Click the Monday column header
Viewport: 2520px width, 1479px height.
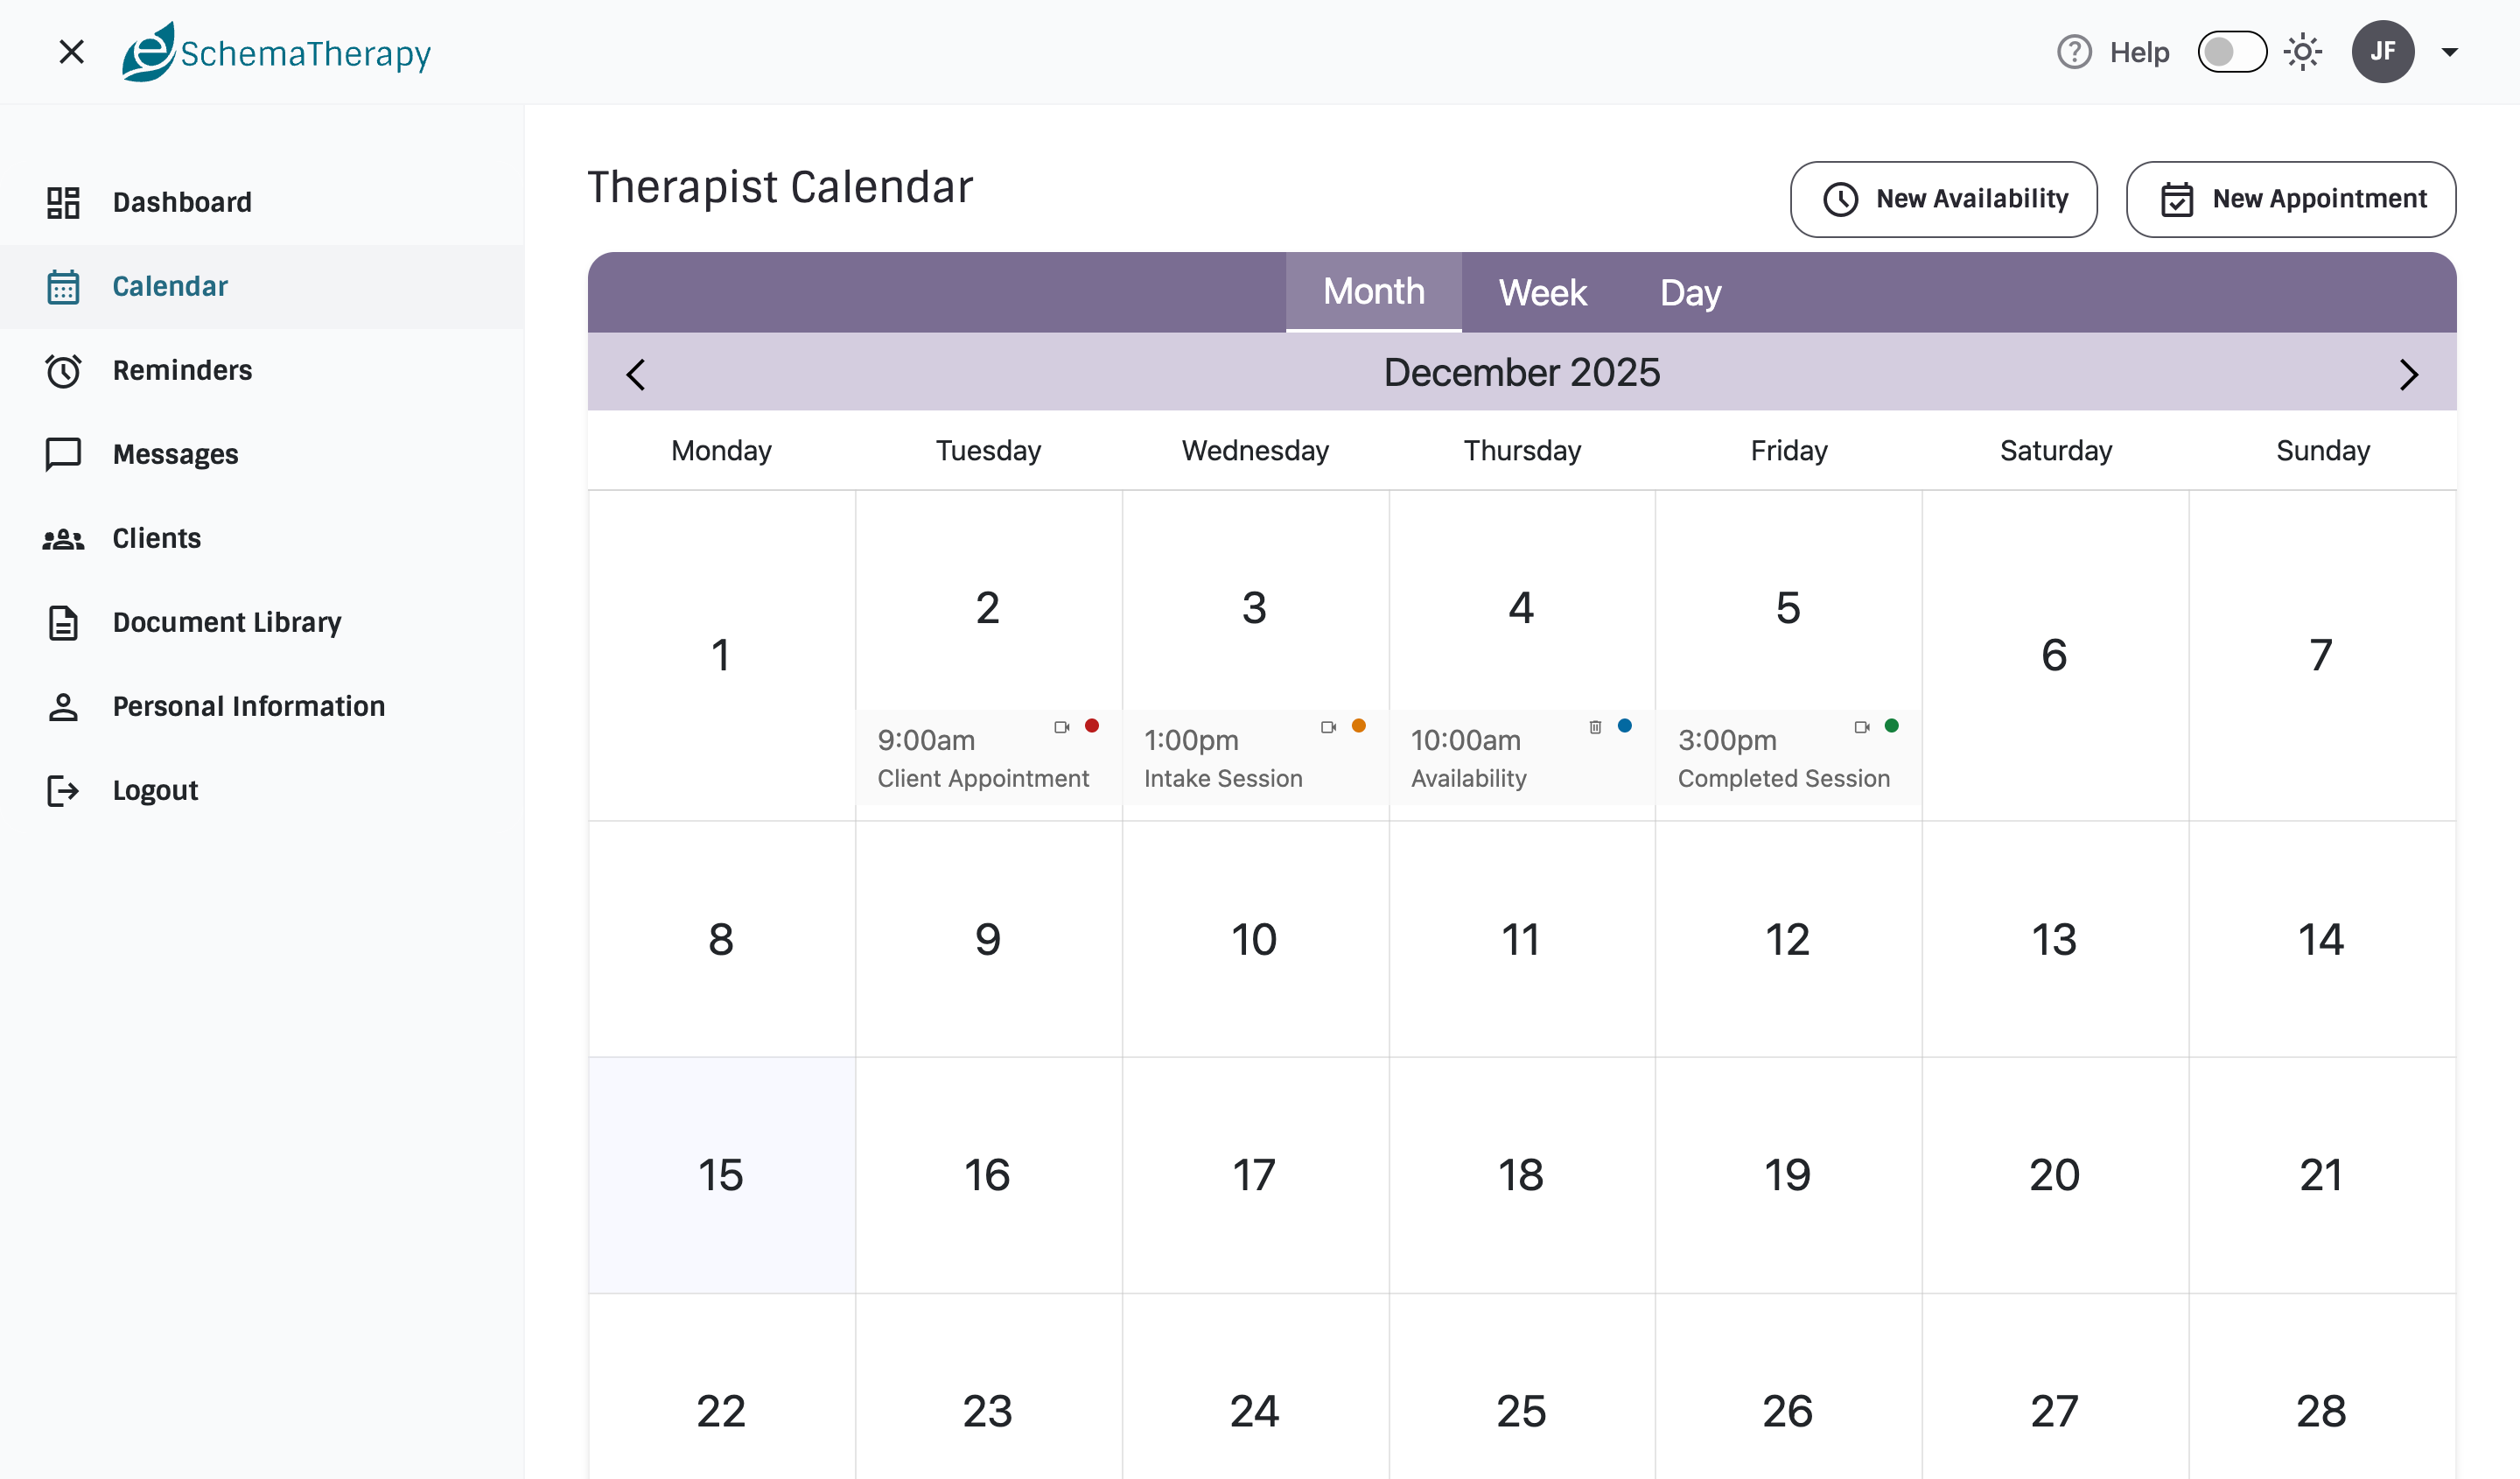click(721, 450)
